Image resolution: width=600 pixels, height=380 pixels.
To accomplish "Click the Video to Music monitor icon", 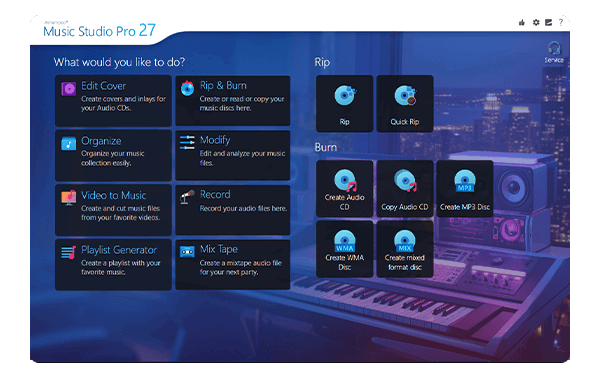I will [68, 197].
